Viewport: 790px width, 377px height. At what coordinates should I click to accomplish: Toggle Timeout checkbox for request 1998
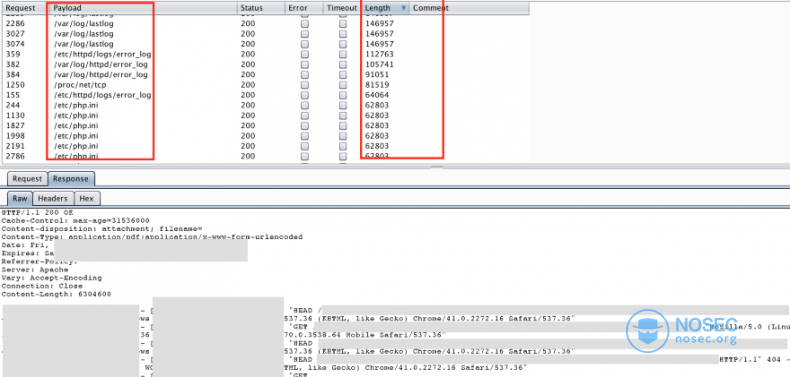pos(343,136)
